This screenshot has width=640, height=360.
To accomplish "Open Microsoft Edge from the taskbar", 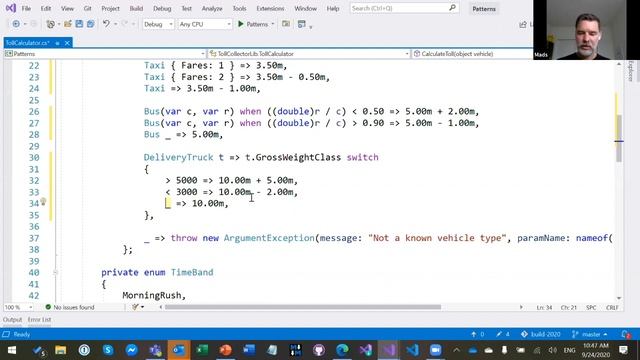I will point(342,350).
